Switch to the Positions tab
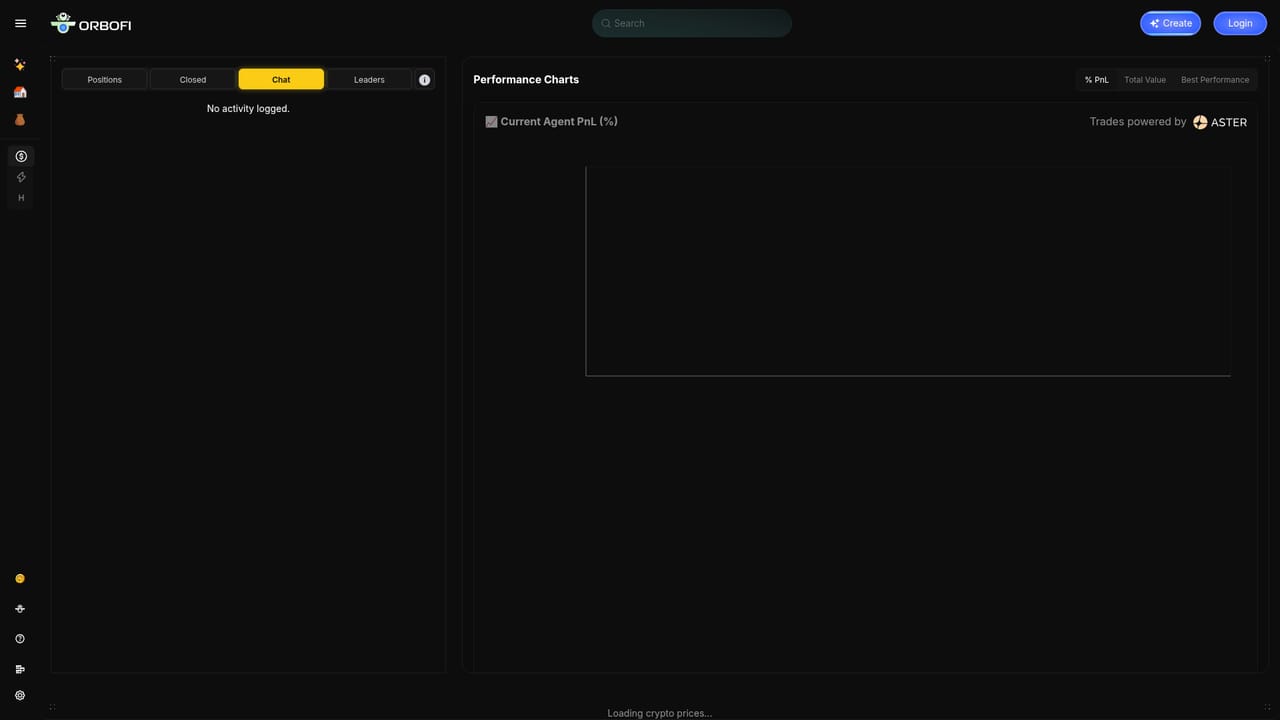This screenshot has width=1280, height=720. pyautogui.click(x=105, y=79)
